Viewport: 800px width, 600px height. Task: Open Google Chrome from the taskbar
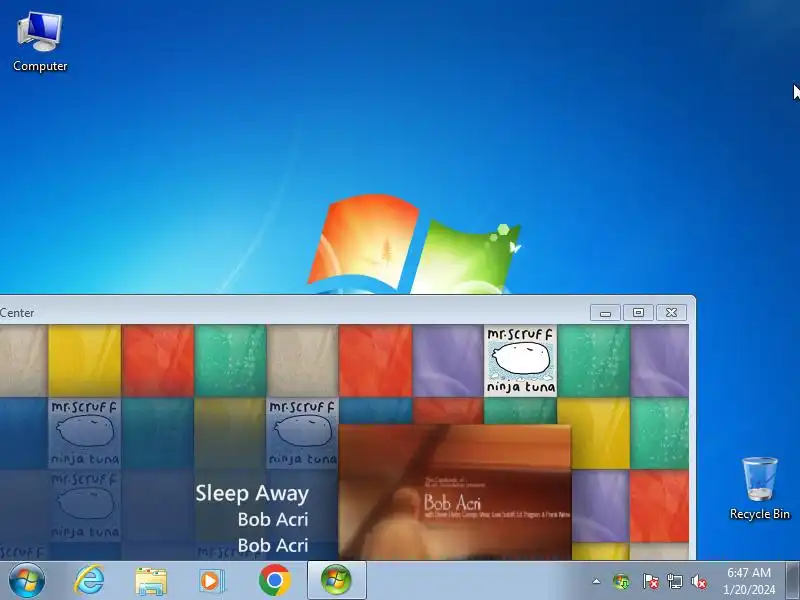tap(274, 581)
